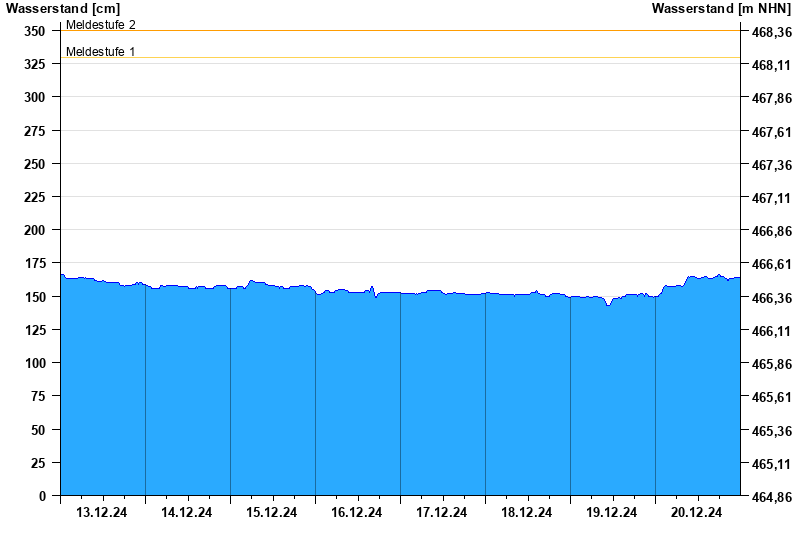Select the 0 value on left axis
The height and width of the screenshot is (550, 800).
click(42, 495)
